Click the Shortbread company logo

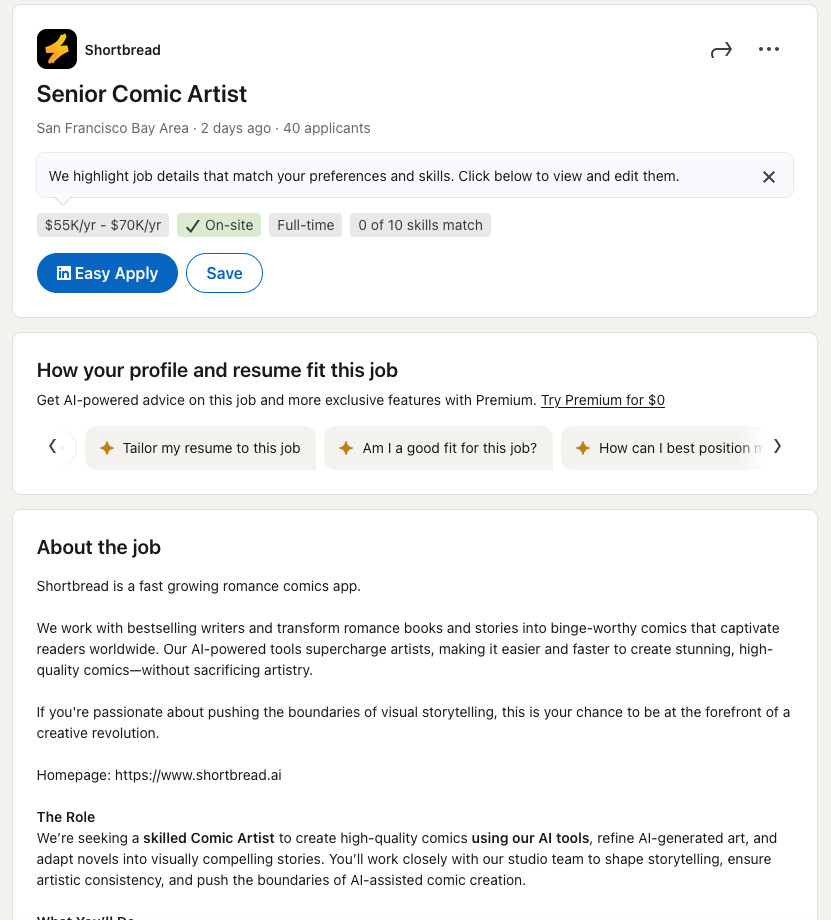click(57, 49)
